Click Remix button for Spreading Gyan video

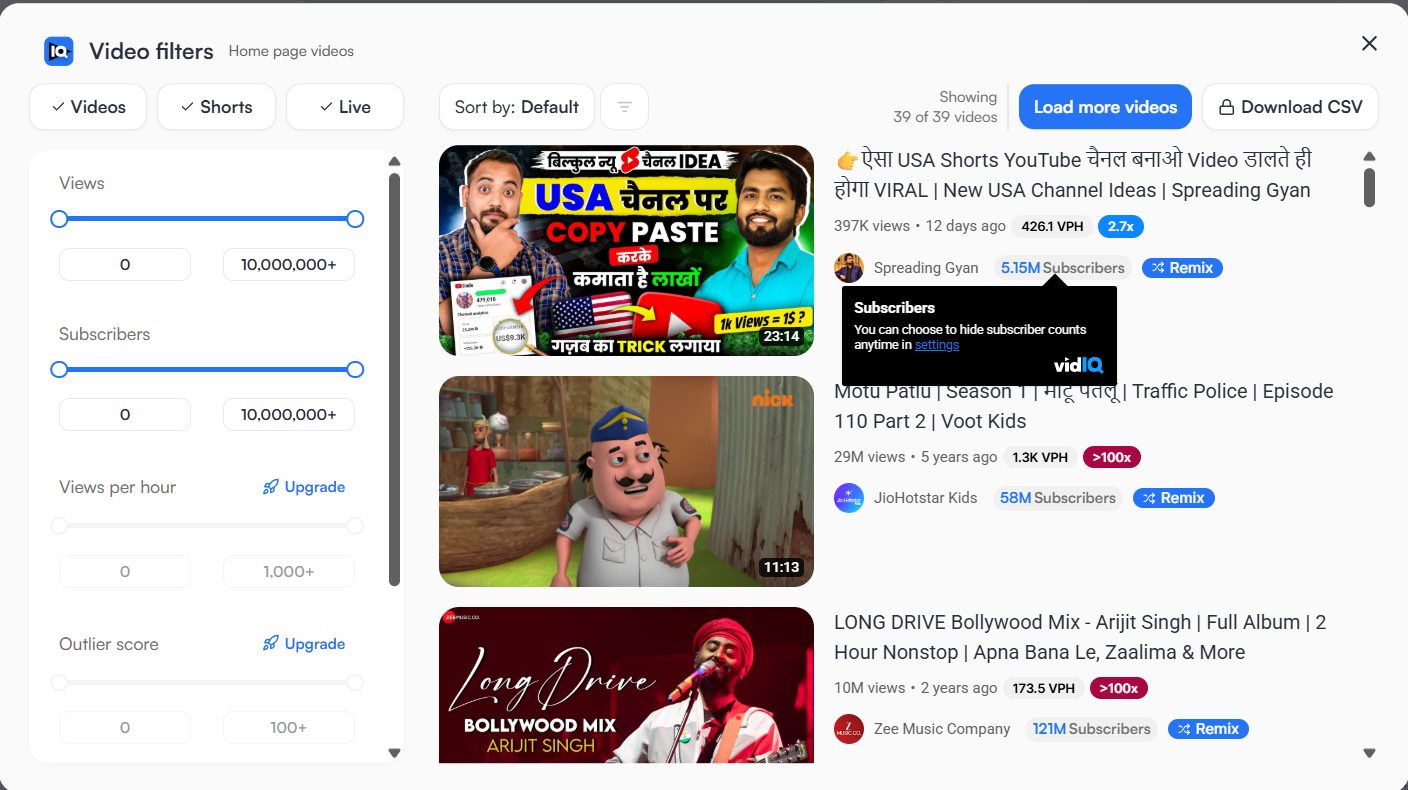point(1182,268)
